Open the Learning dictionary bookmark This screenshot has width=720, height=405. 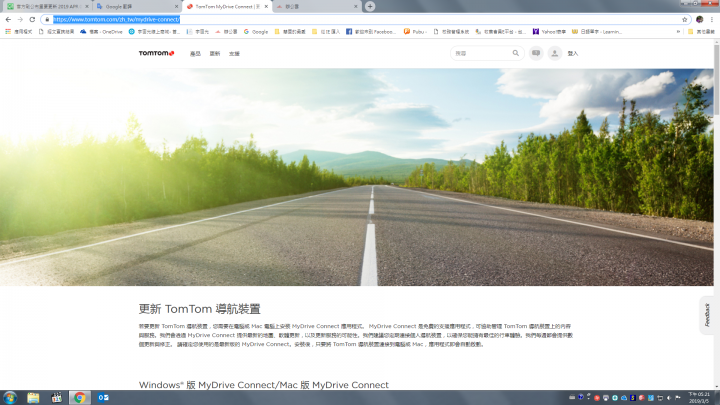[596, 32]
